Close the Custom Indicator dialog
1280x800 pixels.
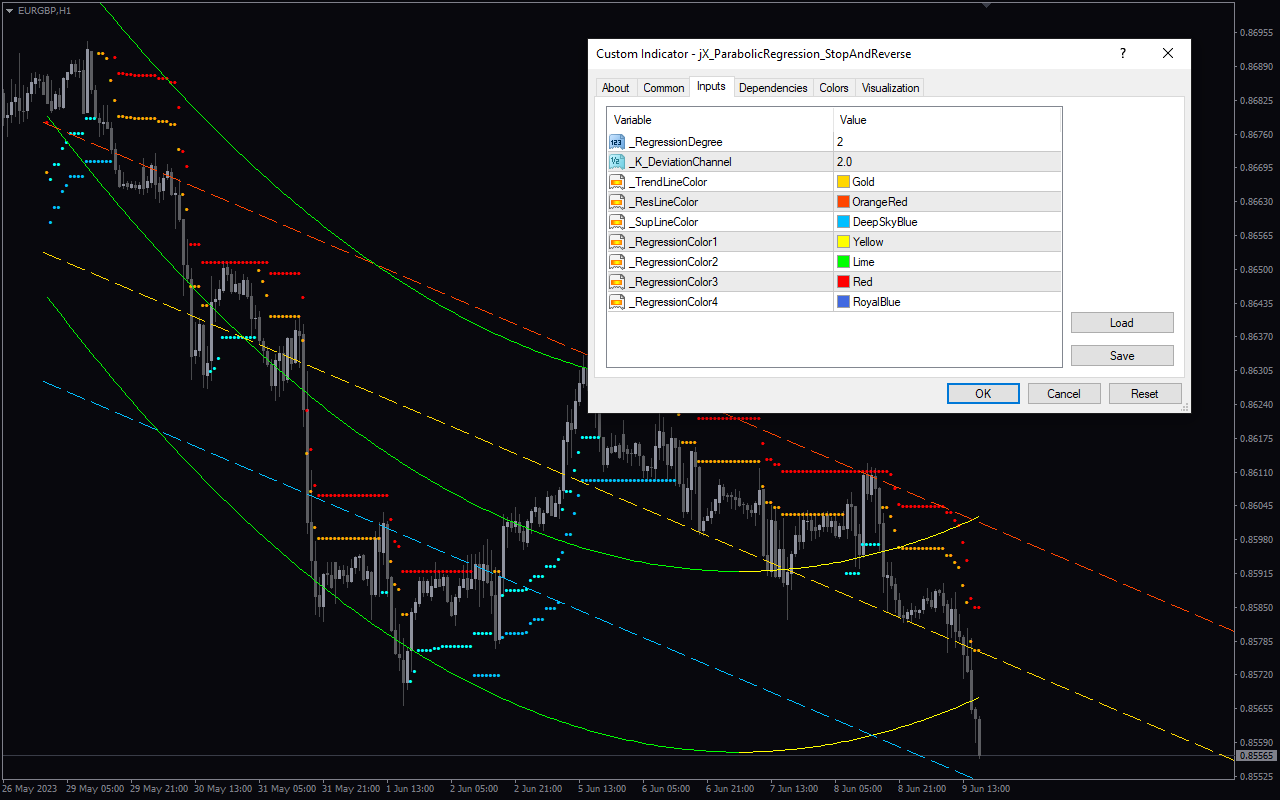coord(1167,54)
